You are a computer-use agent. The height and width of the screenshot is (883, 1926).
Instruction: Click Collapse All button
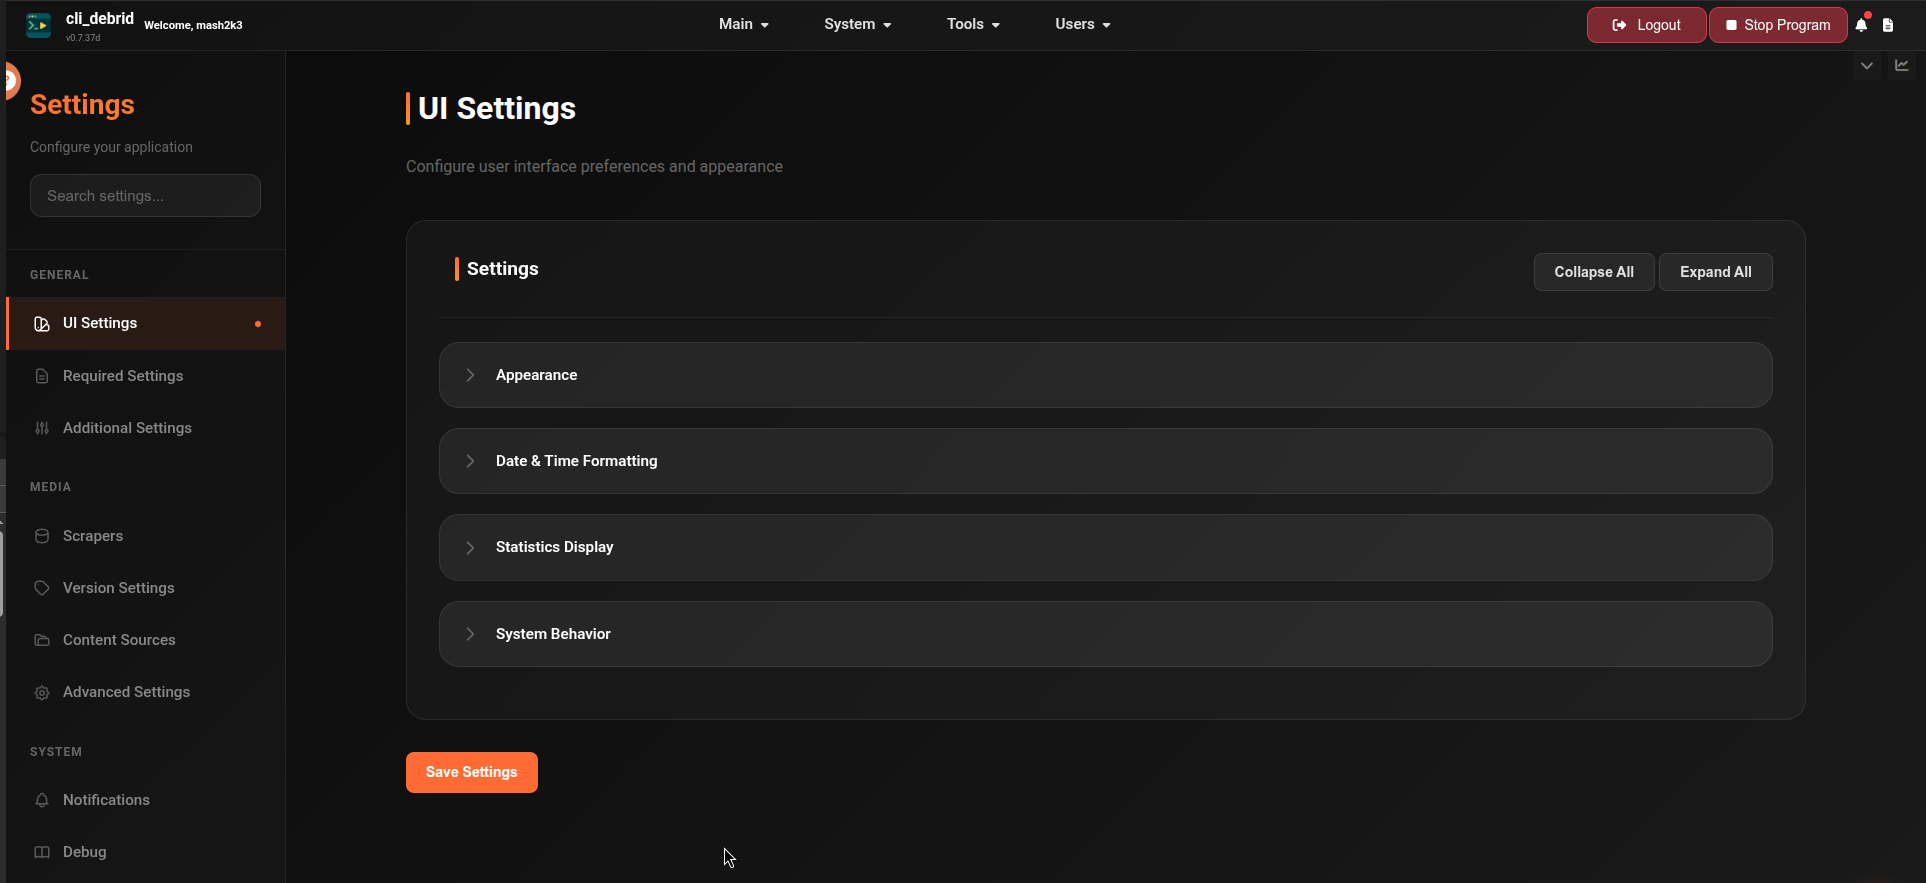tap(1594, 272)
